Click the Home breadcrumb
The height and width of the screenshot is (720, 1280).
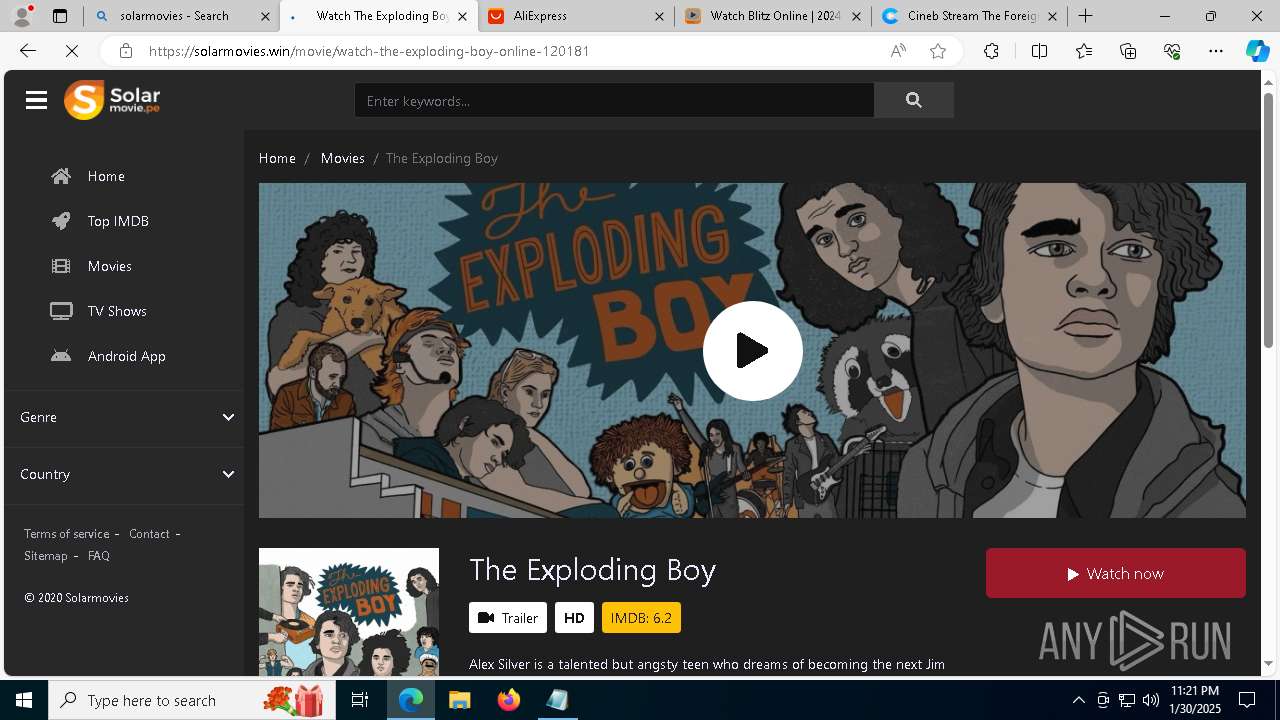point(277,158)
